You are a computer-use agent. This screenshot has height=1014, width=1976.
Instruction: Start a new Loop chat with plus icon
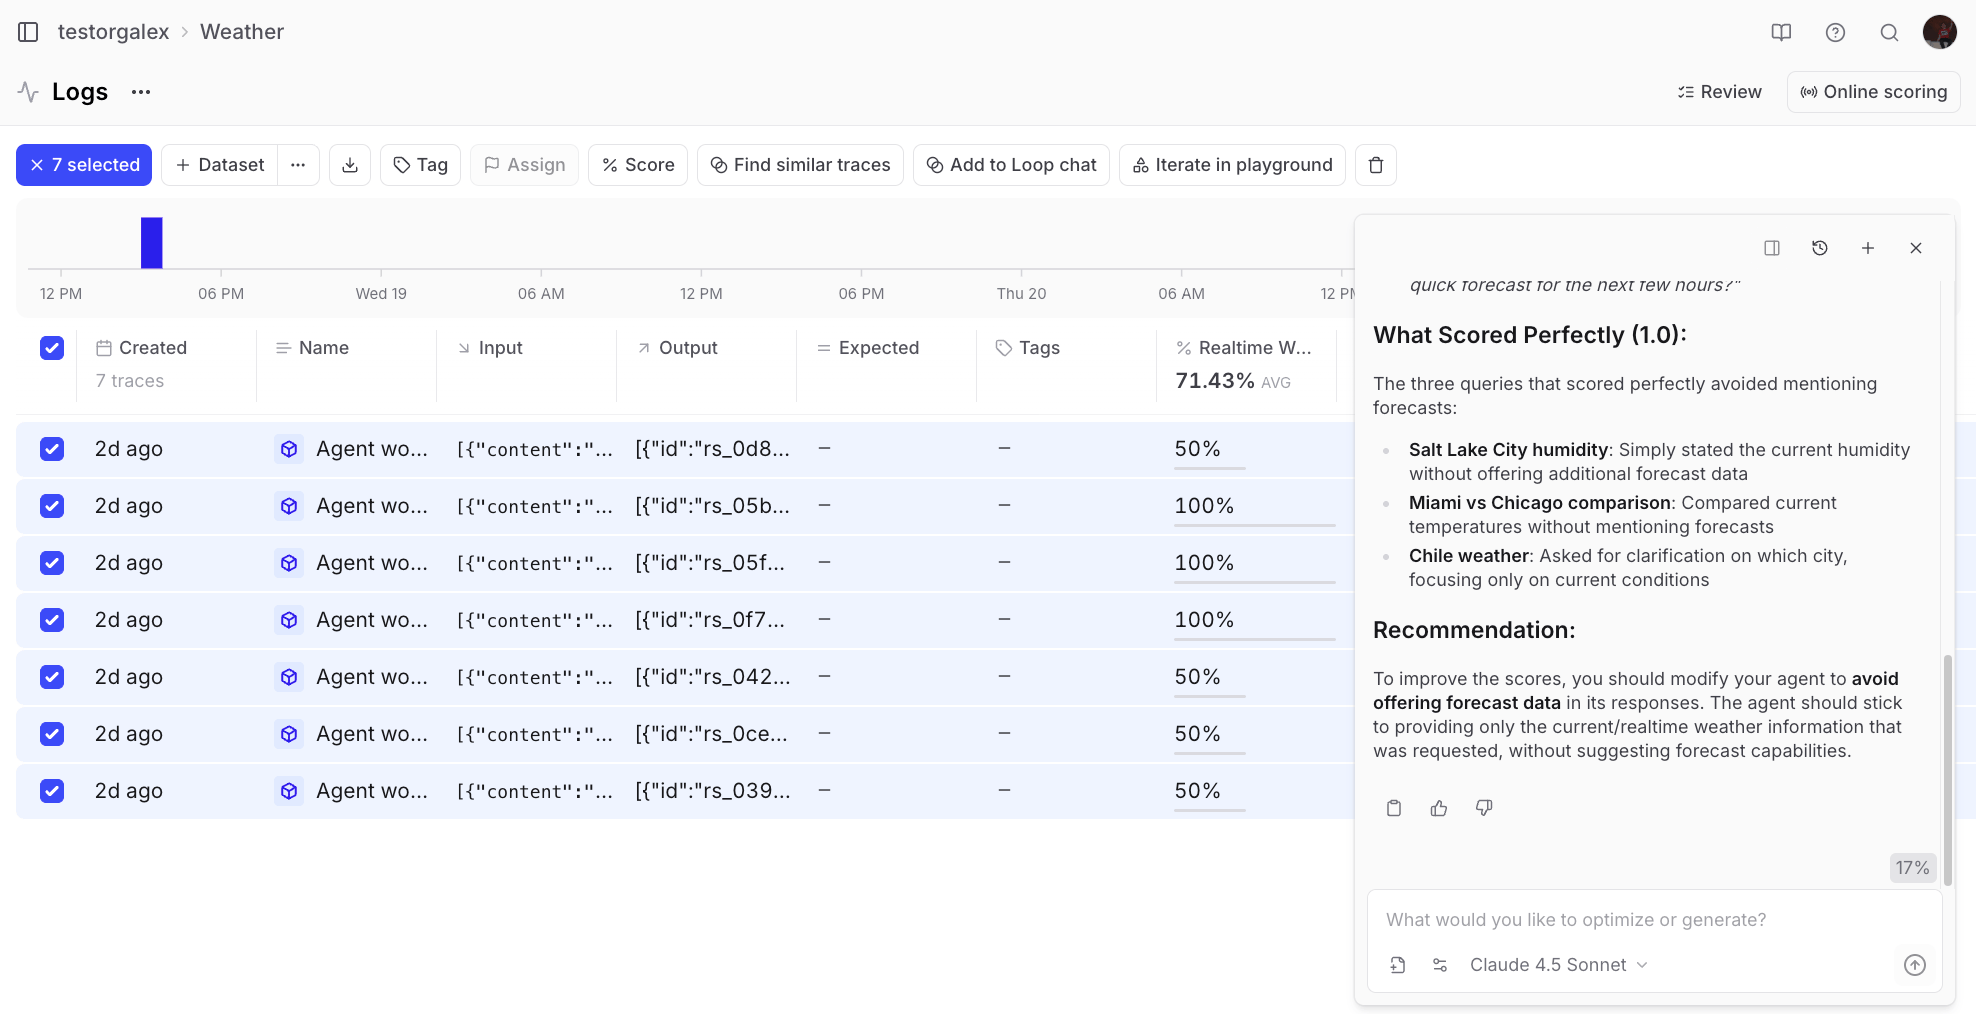point(1868,248)
